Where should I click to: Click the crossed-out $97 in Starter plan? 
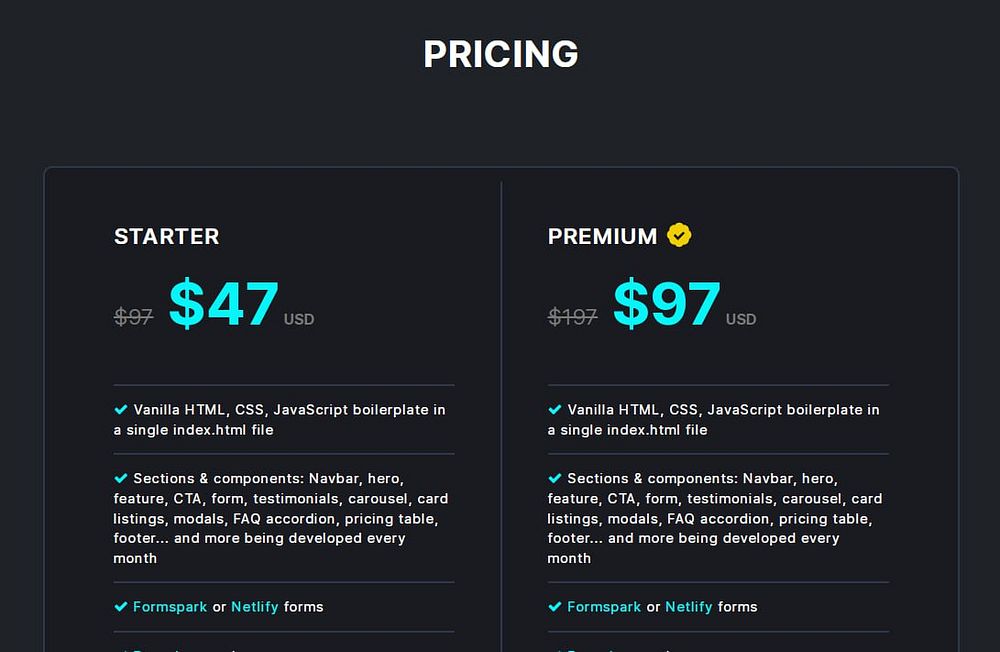(x=133, y=317)
